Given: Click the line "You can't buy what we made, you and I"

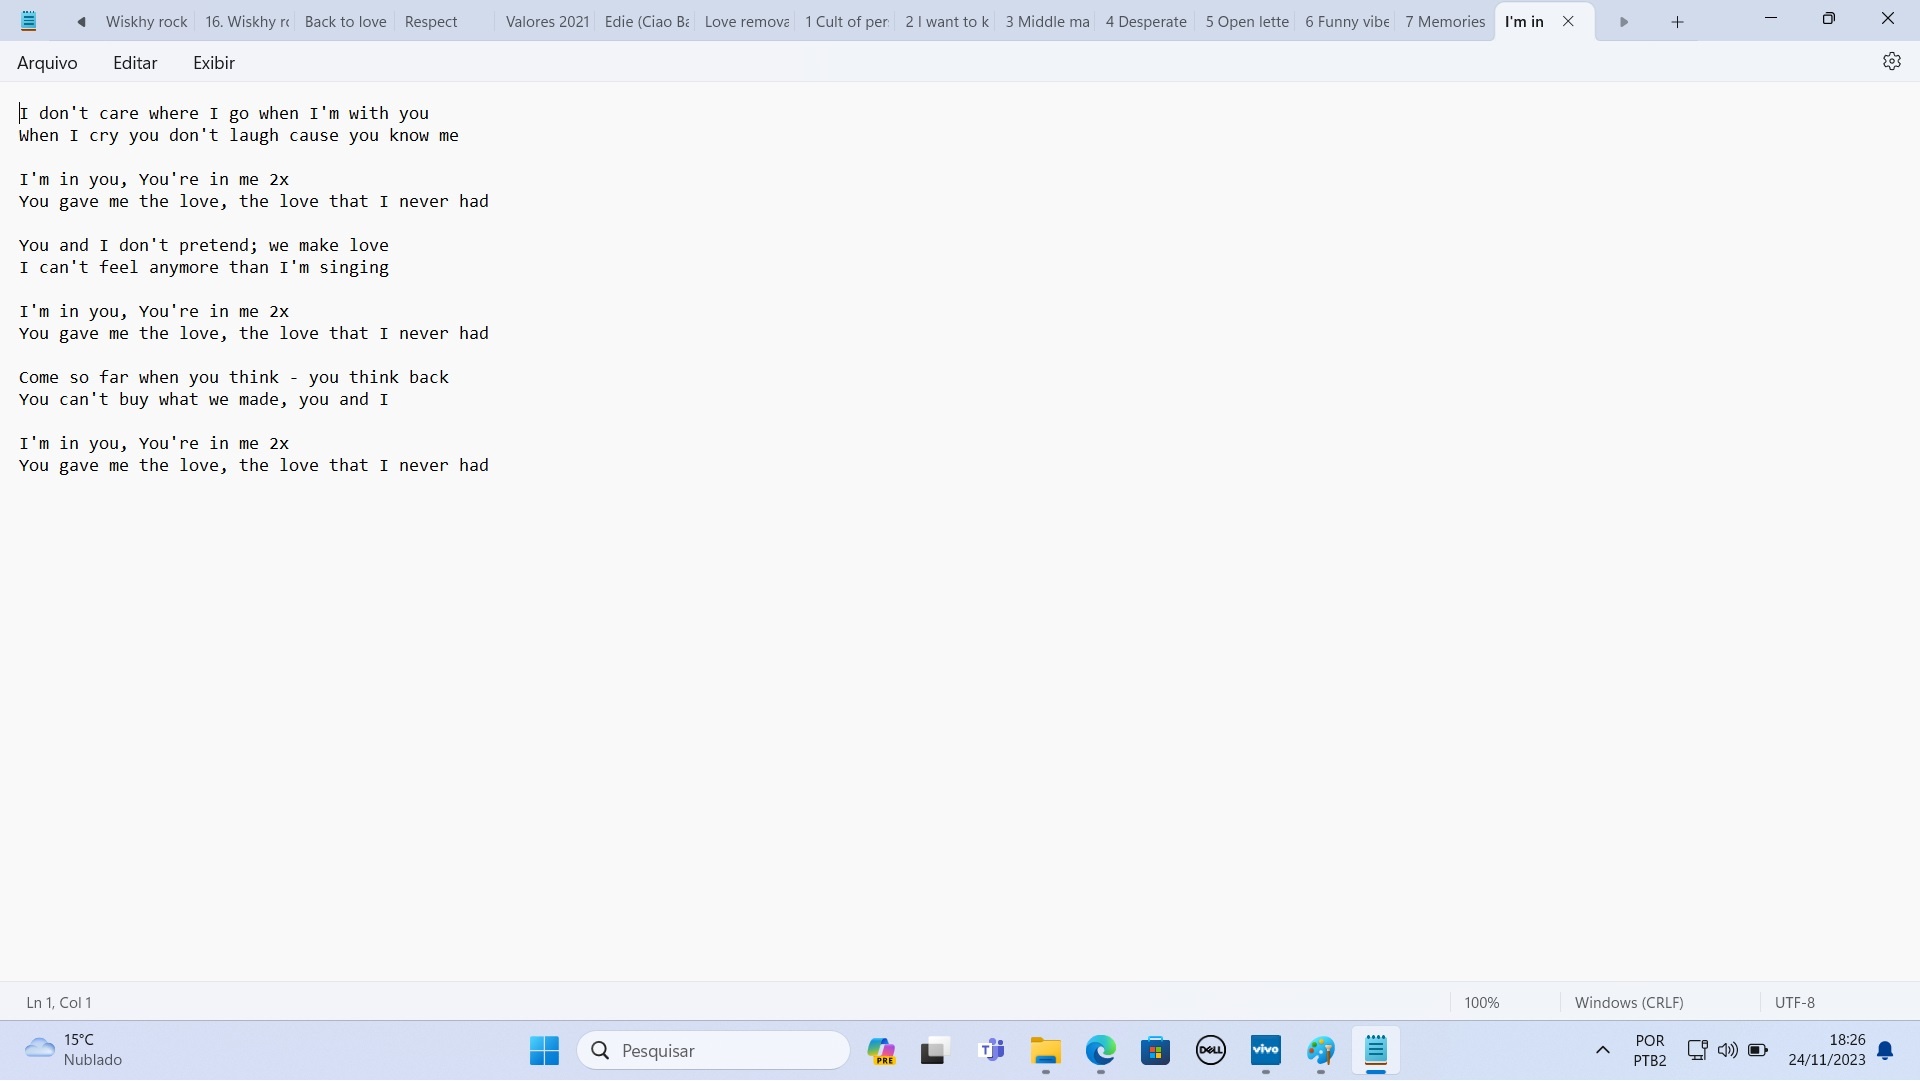Looking at the screenshot, I should tap(204, 400).
